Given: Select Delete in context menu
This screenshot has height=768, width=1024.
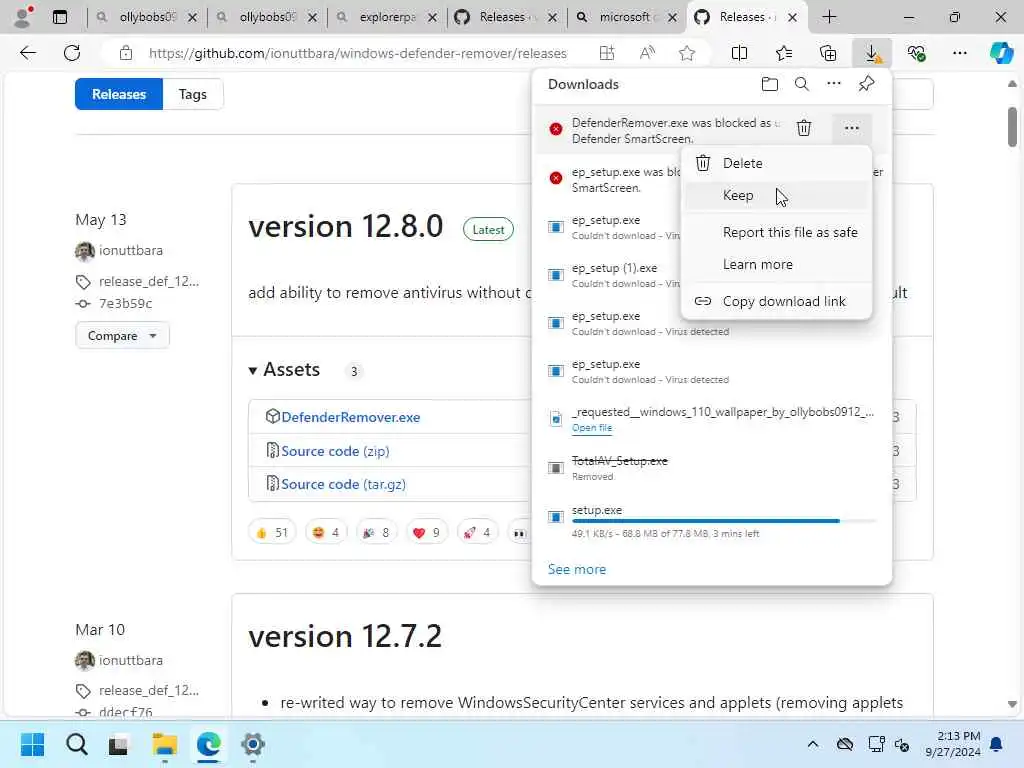Looking at the screenshot, I should tap(776, 163).
